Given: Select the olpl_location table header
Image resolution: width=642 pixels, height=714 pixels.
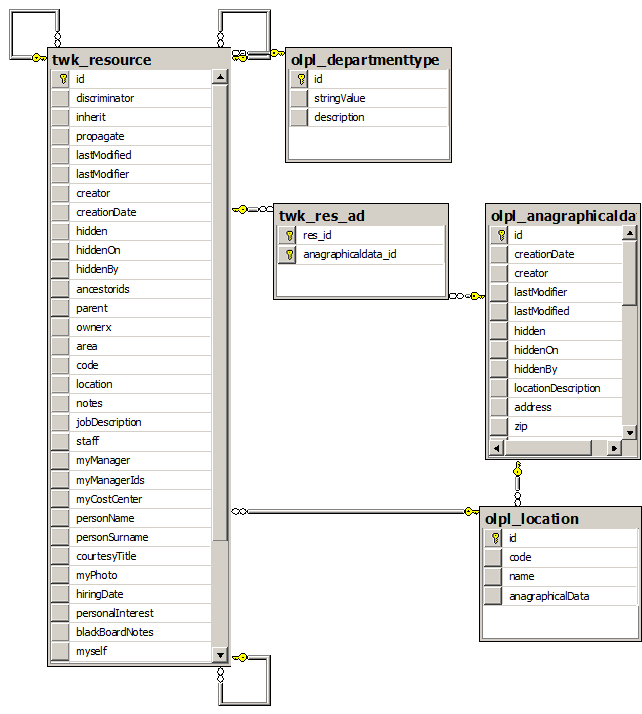Looking at the screenshot, I should point(560,519).
